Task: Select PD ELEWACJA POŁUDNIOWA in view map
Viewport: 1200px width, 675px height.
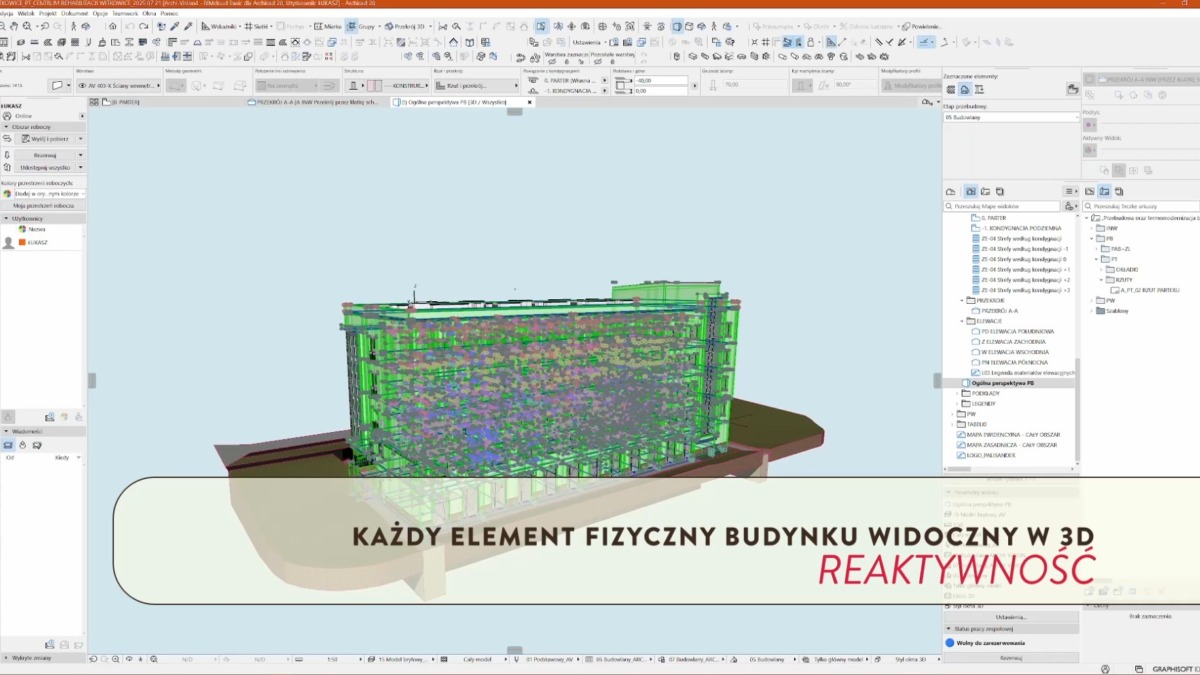Action: pyautogui.click(x=1018, y=331)
